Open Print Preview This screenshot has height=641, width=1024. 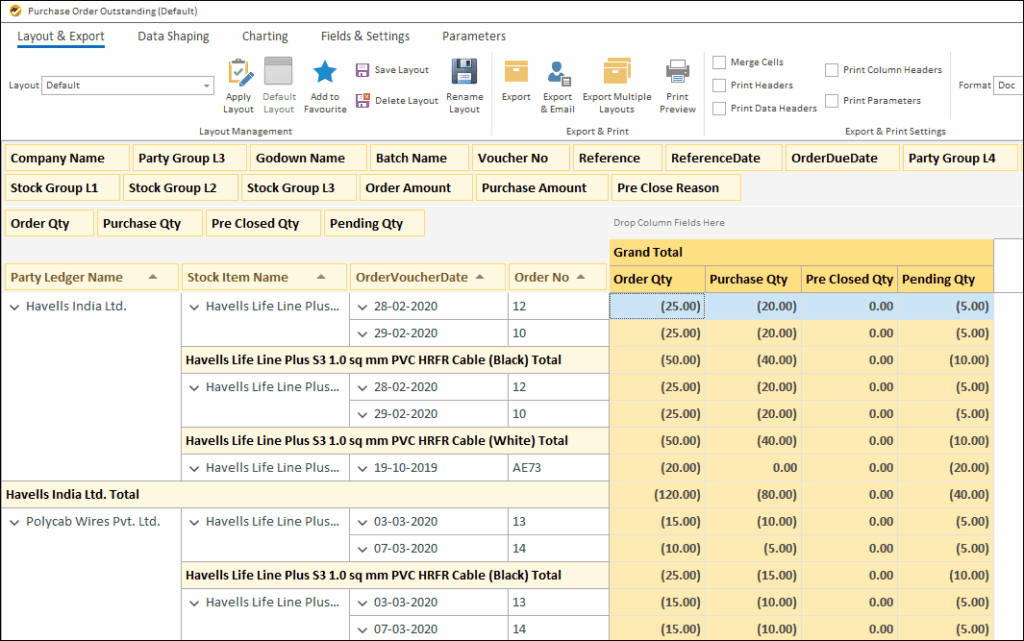(678, 84)
